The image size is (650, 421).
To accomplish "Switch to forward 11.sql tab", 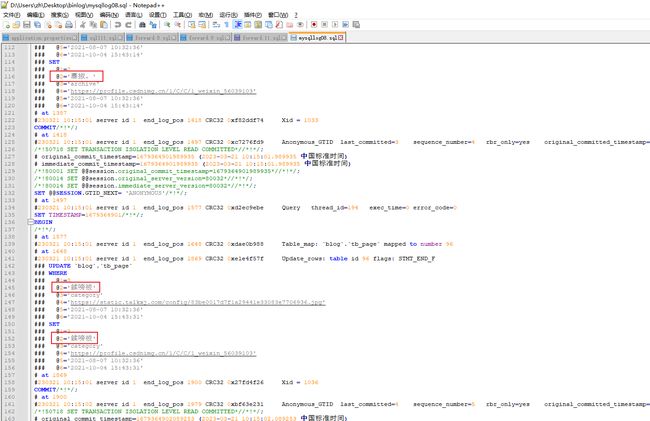I will (x=260, y=38).
